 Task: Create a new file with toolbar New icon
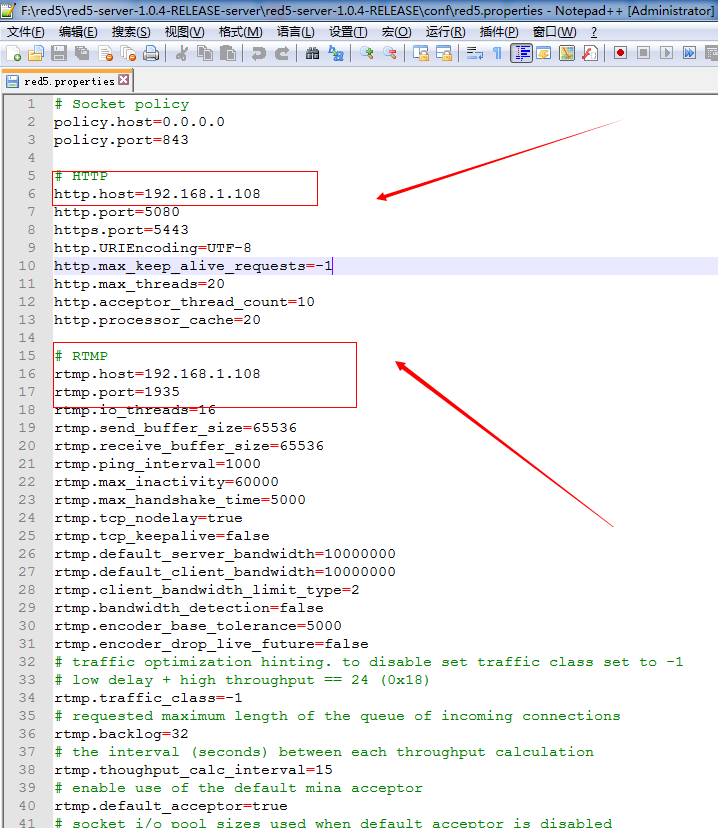(13, 53)
